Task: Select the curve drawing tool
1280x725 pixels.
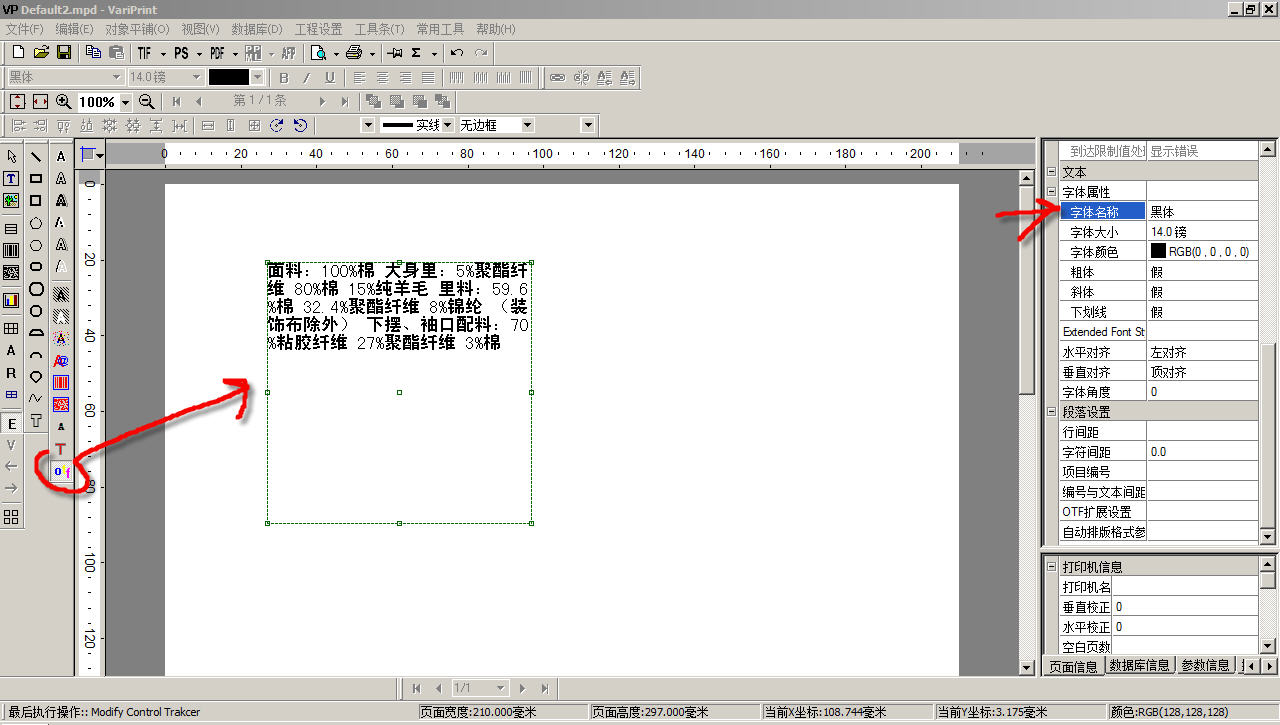Action: click(x=36, y=399)
